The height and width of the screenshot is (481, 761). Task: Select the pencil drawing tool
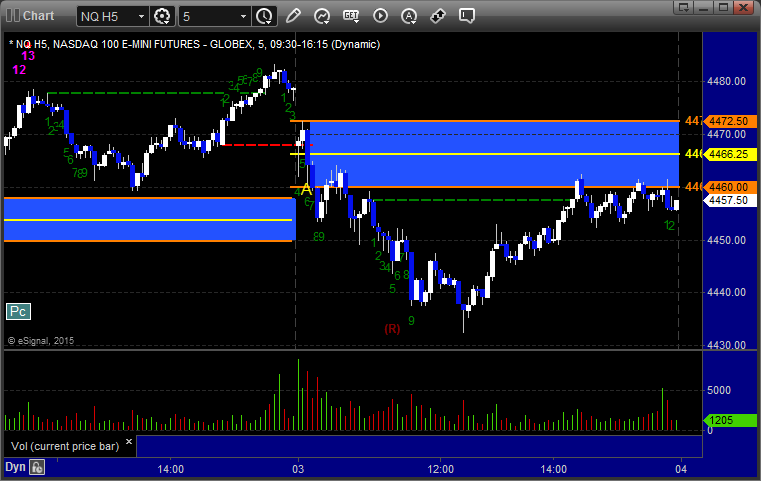pyautogui.click(x=293, y=16)
